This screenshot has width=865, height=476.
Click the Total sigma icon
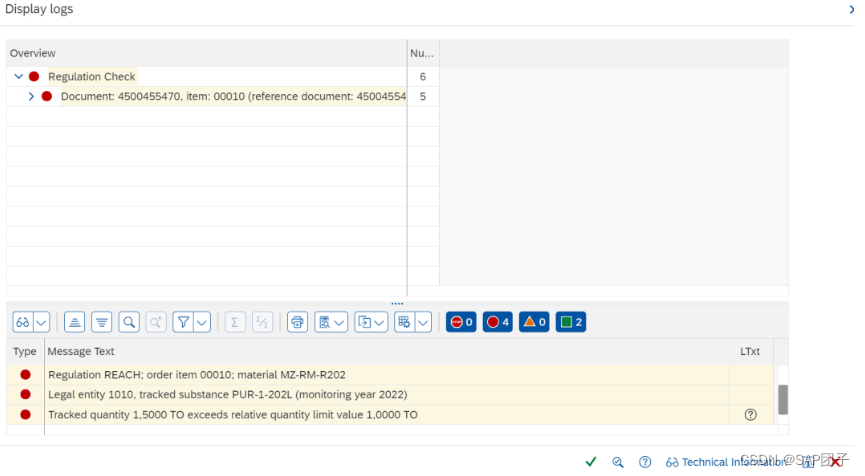(235, 322)
